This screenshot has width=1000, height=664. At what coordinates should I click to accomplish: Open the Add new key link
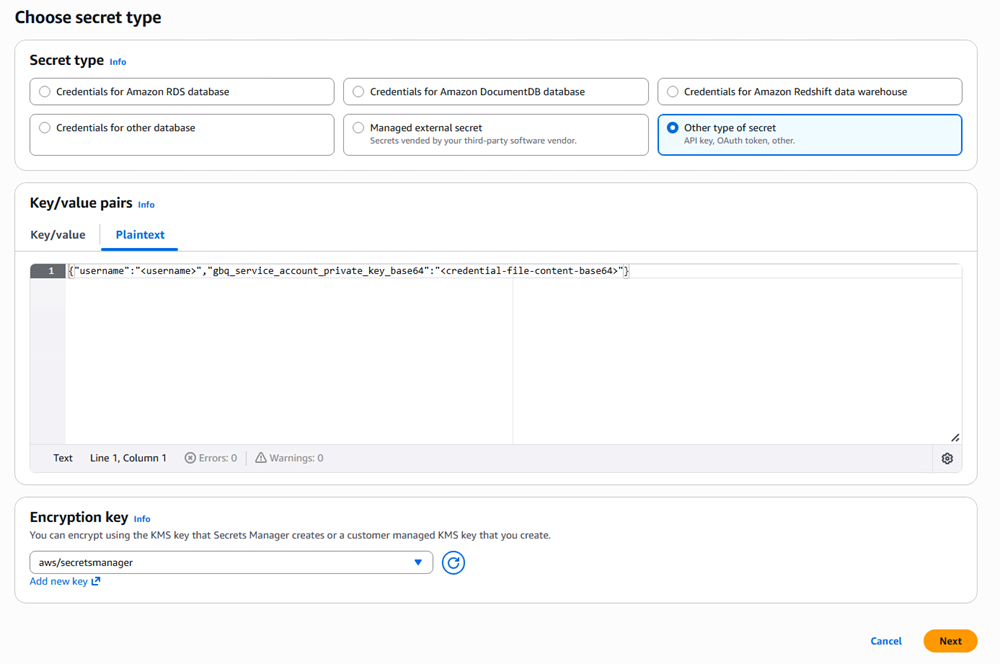tap(59, 581)
